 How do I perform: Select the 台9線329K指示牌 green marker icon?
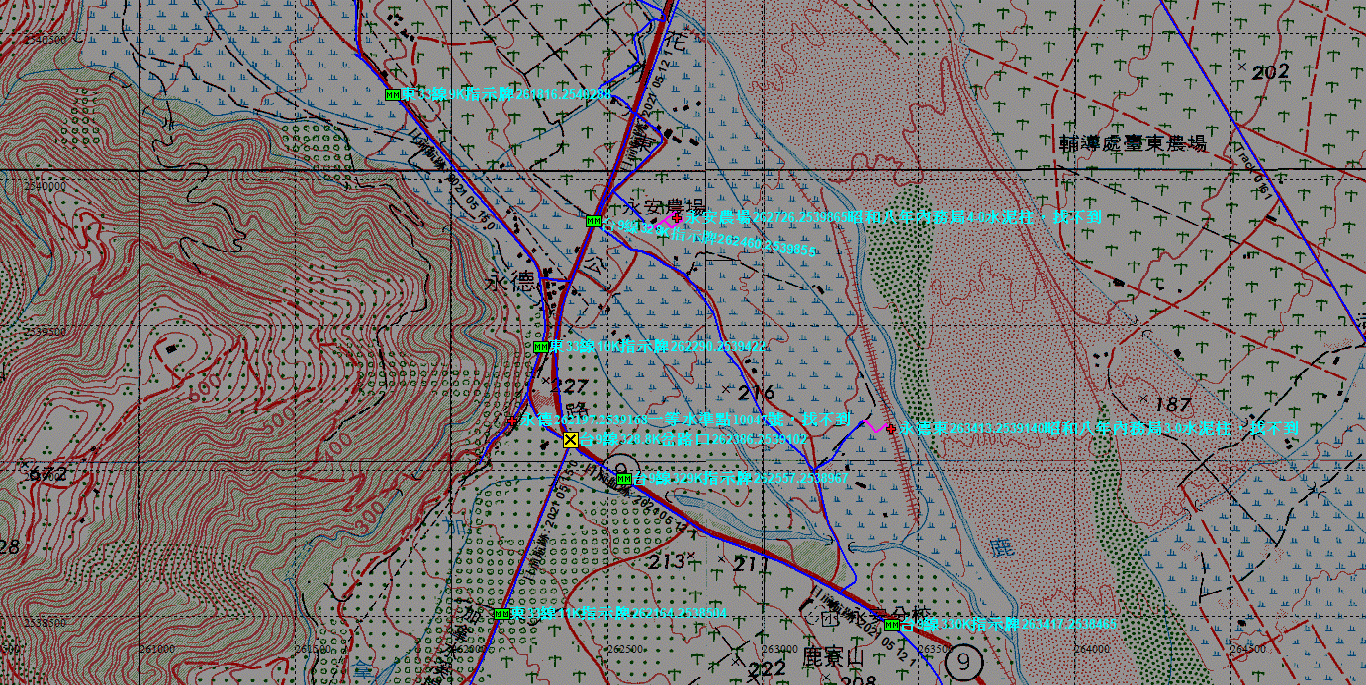click(624, 479)
